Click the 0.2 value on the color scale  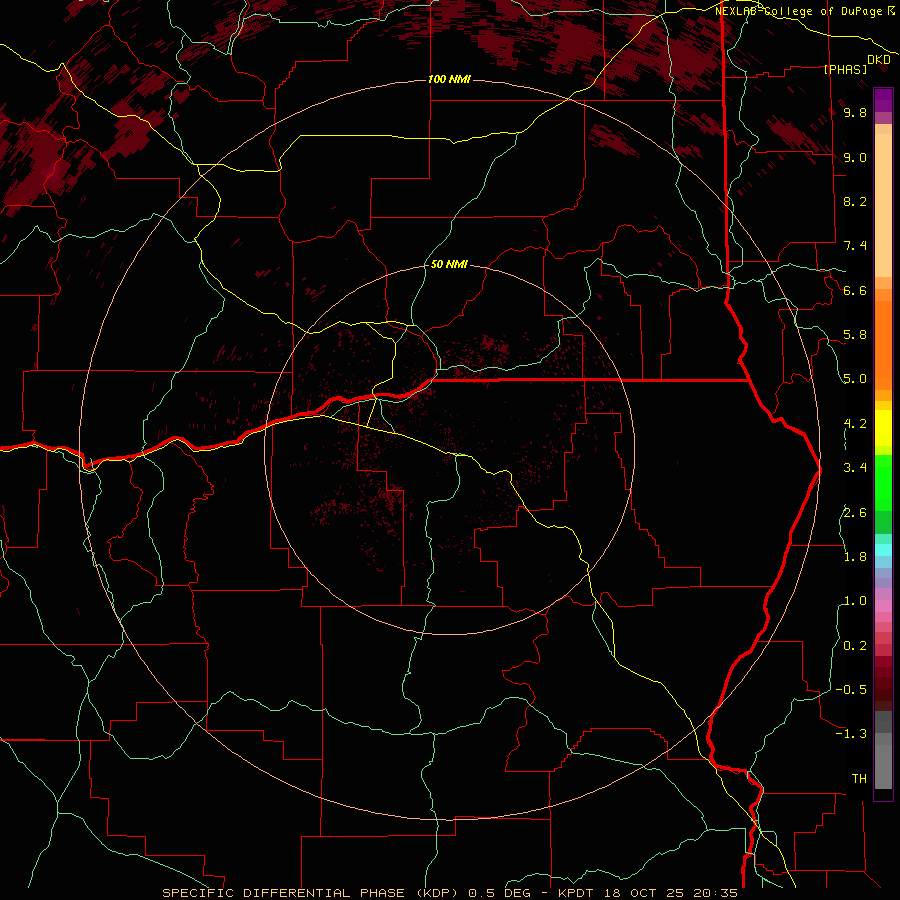coord(855,646)
